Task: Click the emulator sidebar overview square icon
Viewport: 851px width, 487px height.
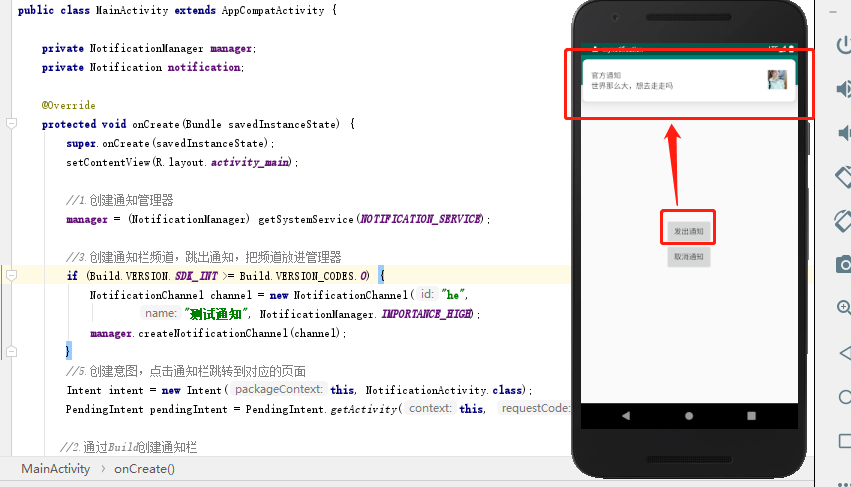Action: (x=845, y=440)
